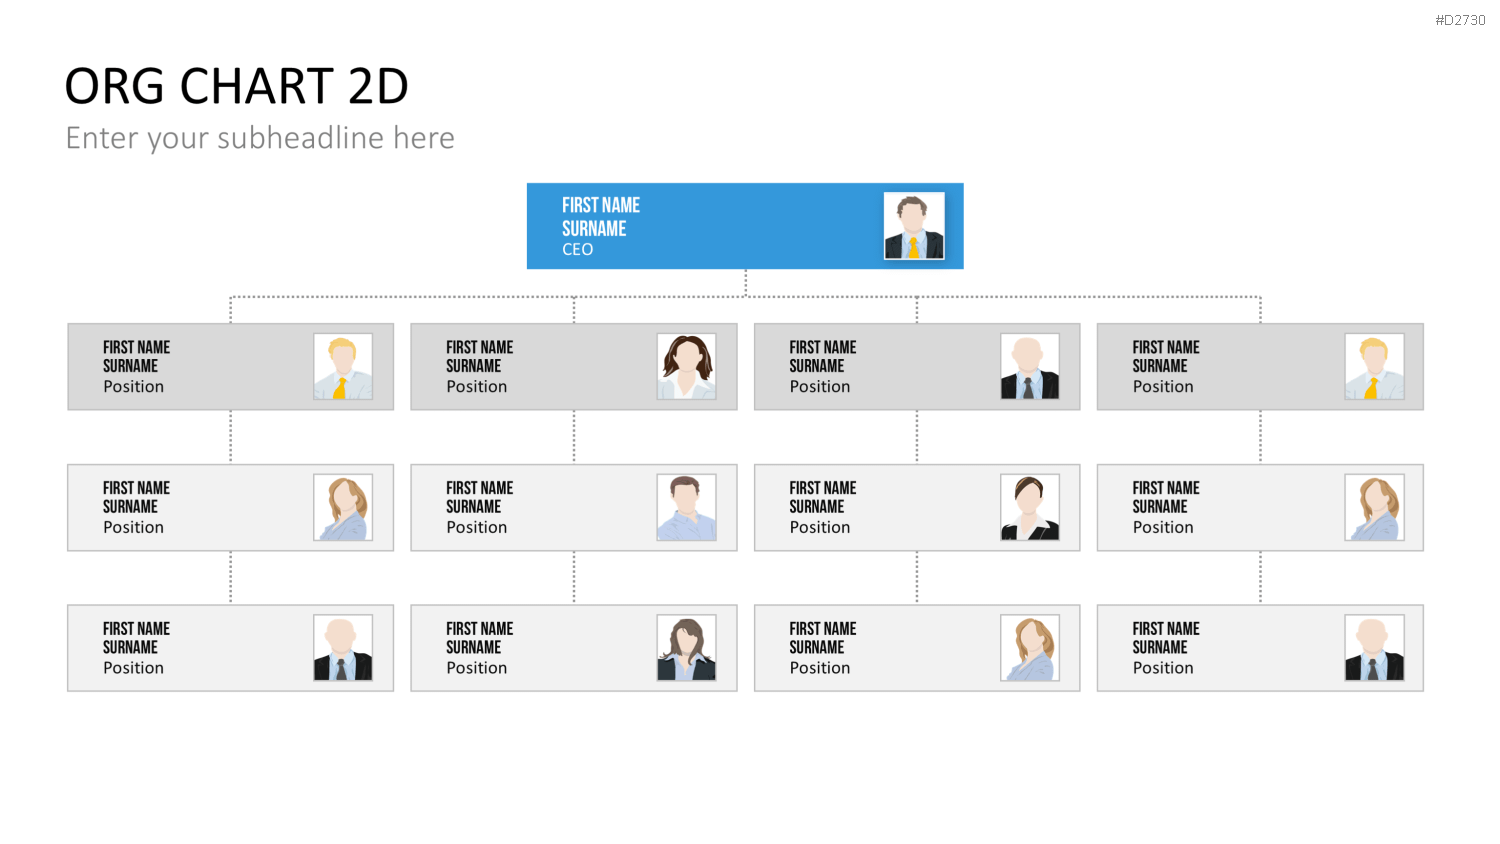1500x844 pixels.
Task: Click the long dark-haired woman avatar in white blouse
Action: 686,367
